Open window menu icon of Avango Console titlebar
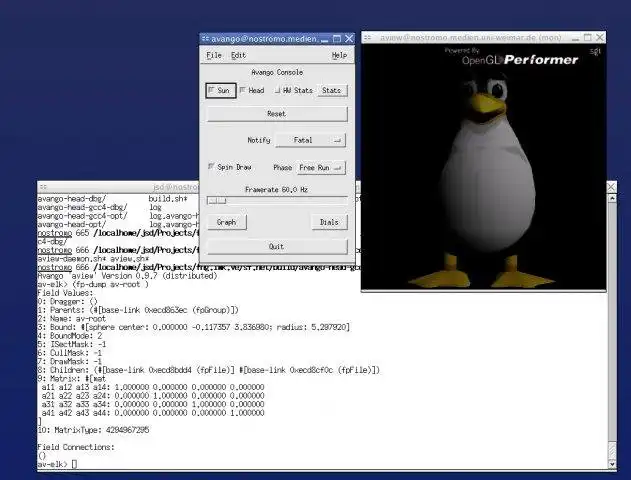The width and height of the screenshot is (631, 480). pos(205,39)
